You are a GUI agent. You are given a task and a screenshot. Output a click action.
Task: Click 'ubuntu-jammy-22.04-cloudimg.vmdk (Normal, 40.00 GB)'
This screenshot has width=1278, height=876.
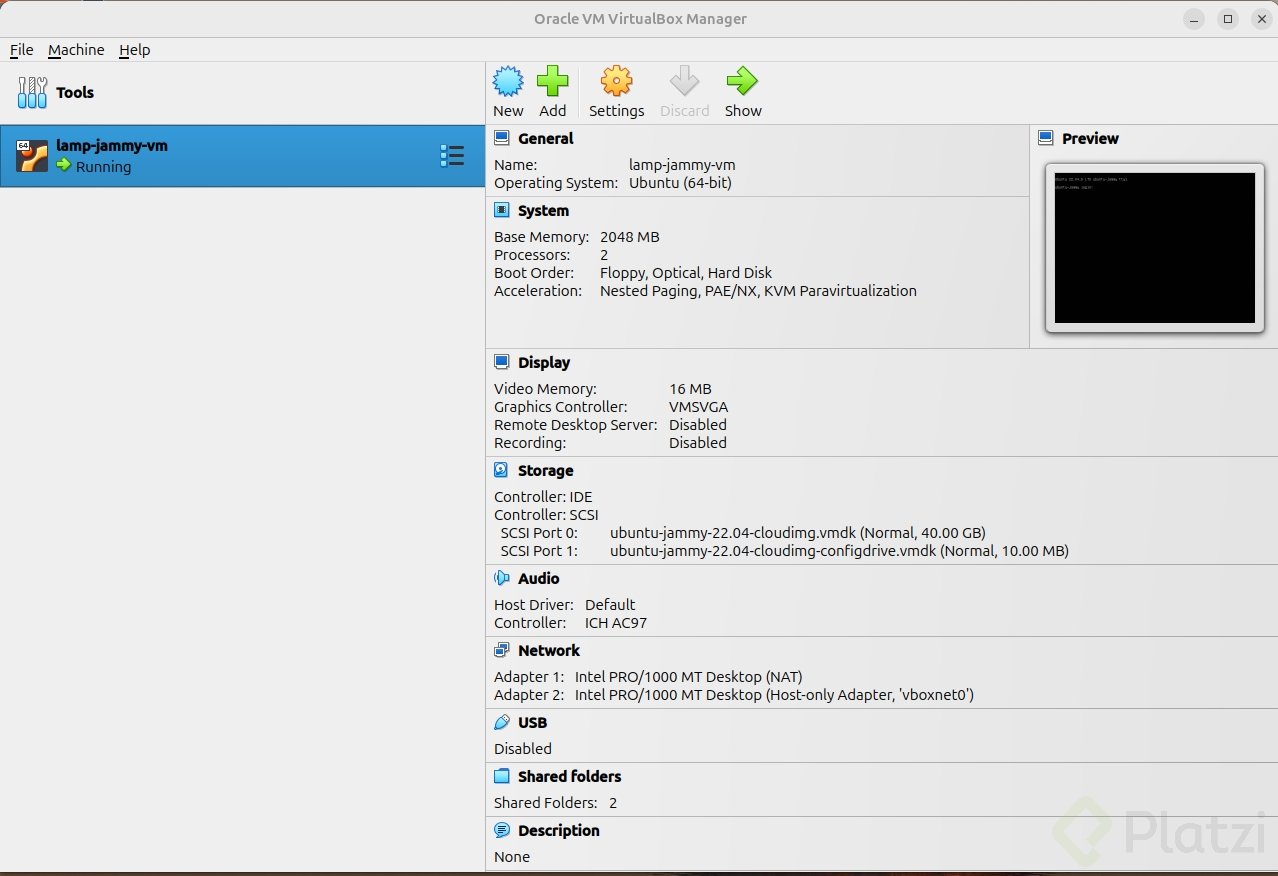(x=798, y=533)
